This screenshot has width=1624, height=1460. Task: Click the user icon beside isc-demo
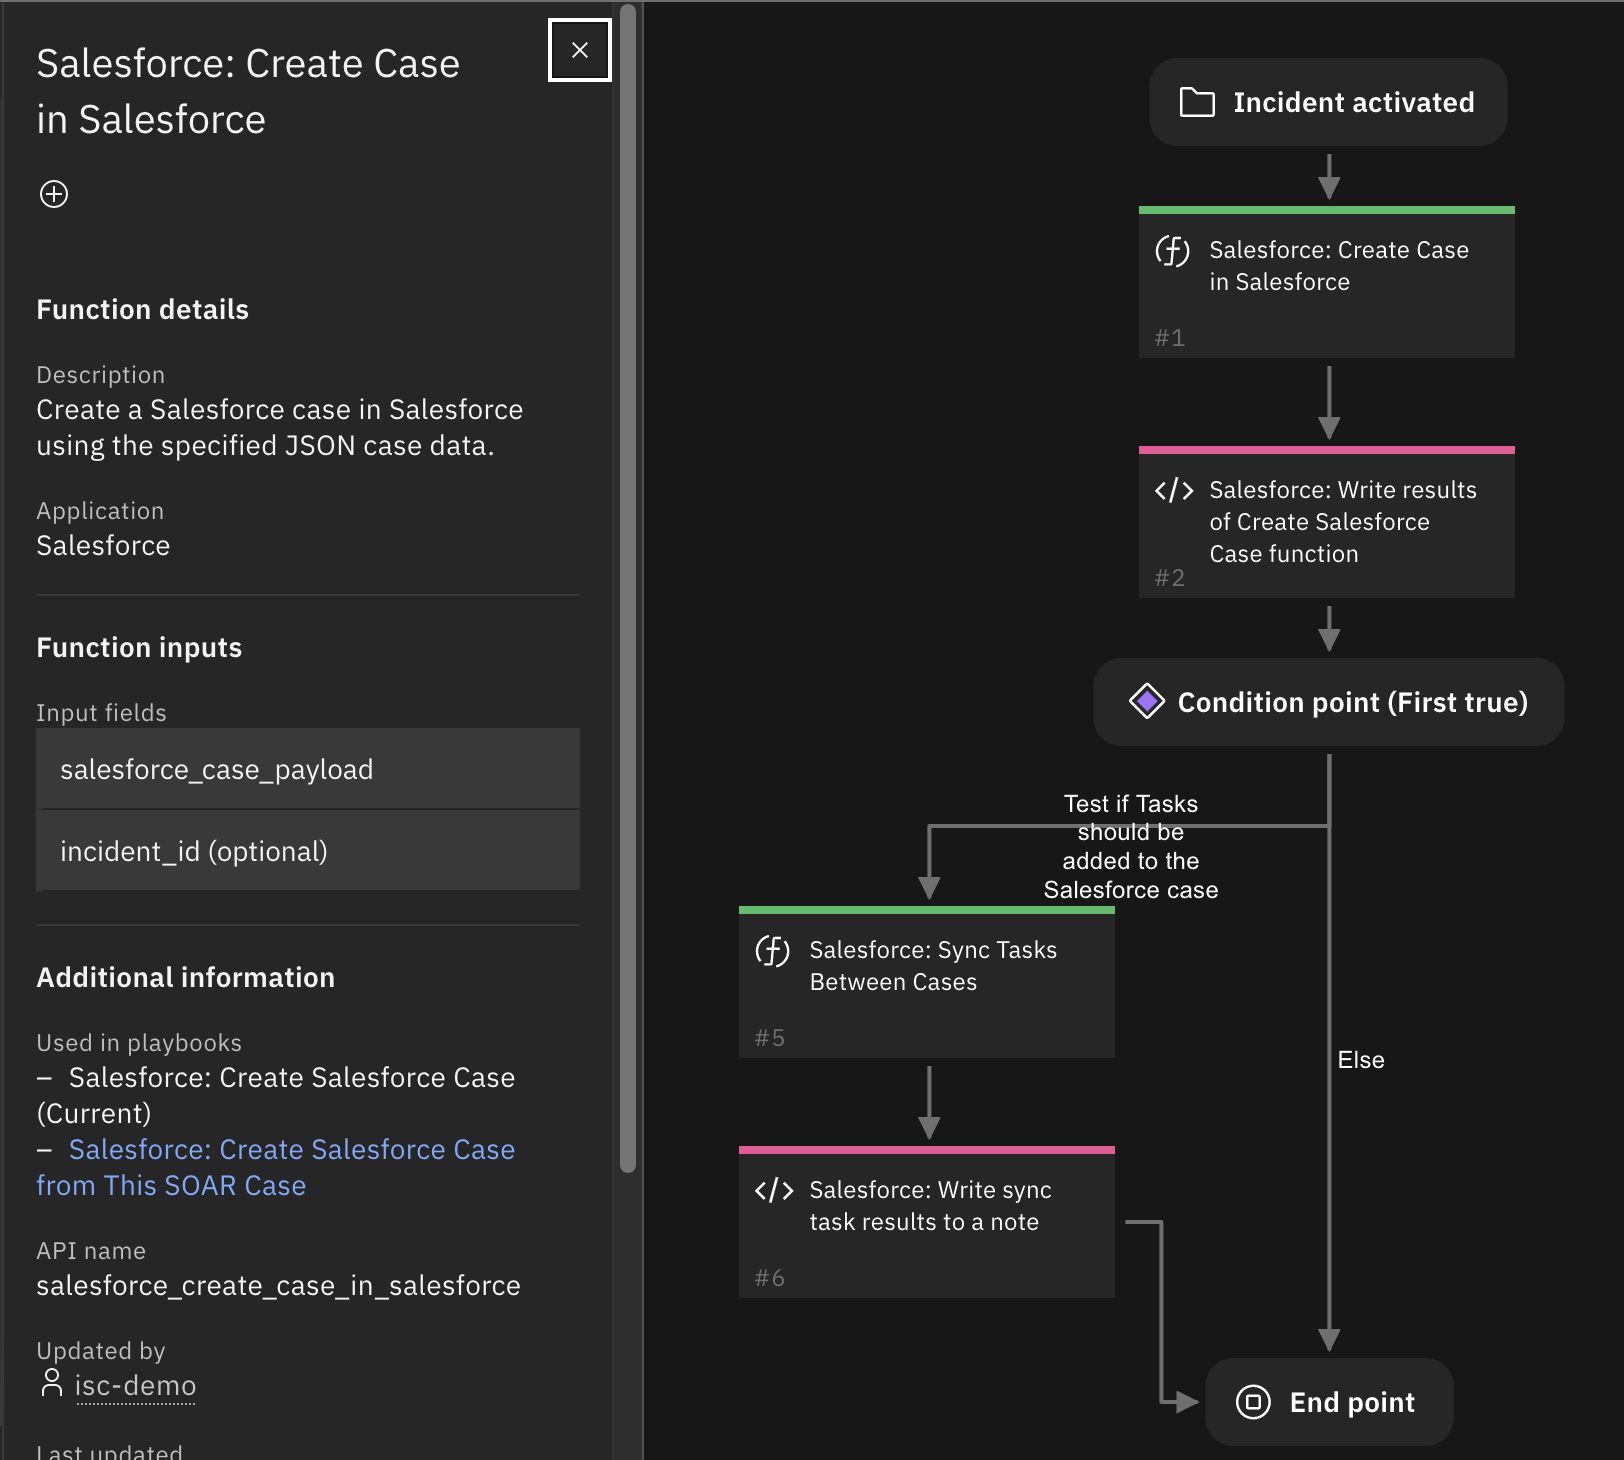click(x=52, y=1383)
